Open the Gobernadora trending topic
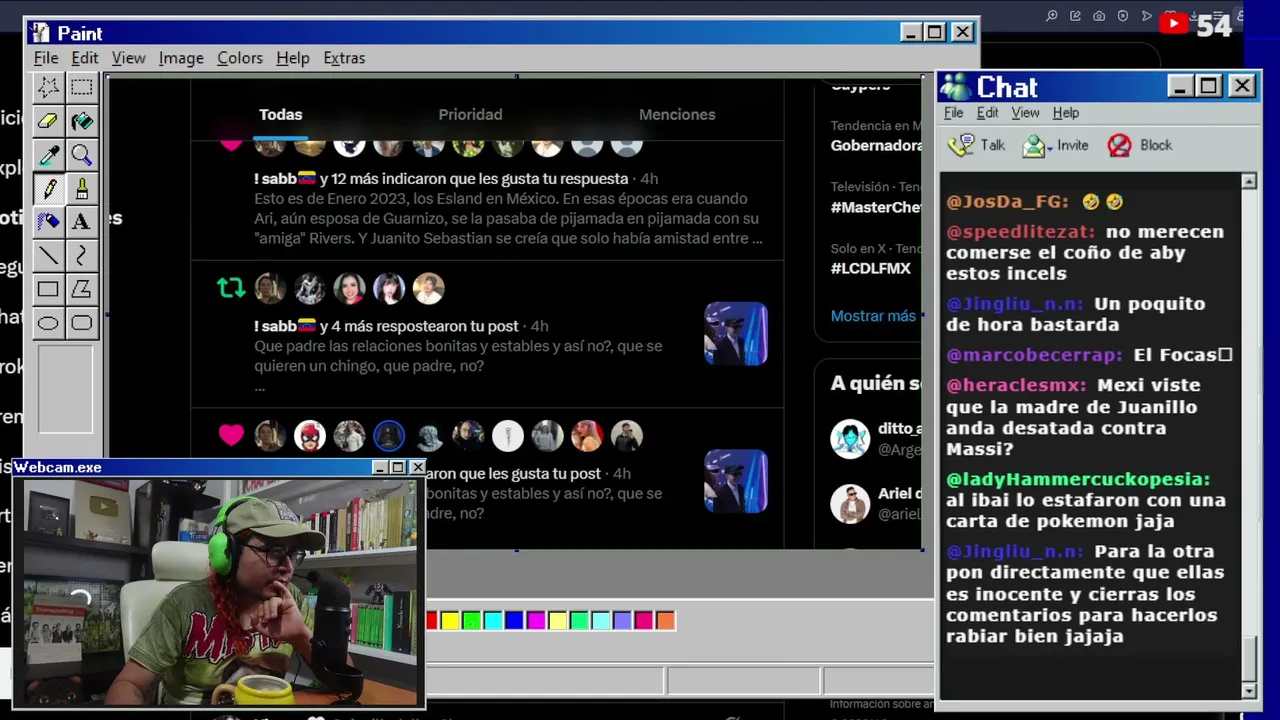 [x=876, y=146]
